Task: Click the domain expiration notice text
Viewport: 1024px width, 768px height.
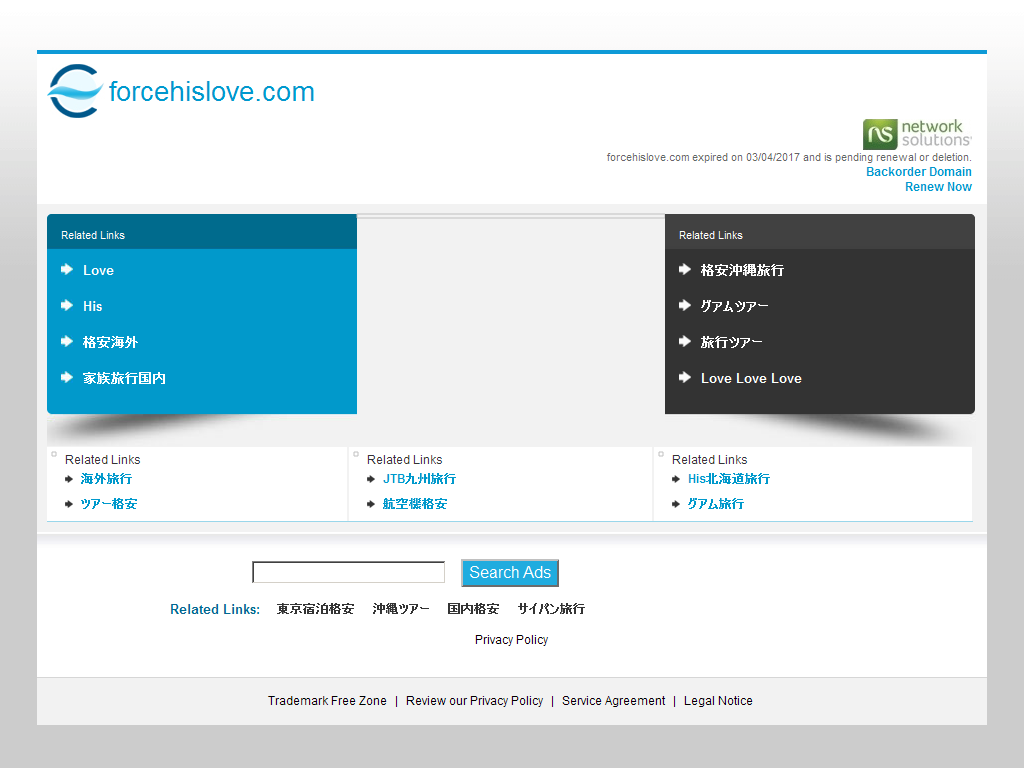Action: point(789,157)
